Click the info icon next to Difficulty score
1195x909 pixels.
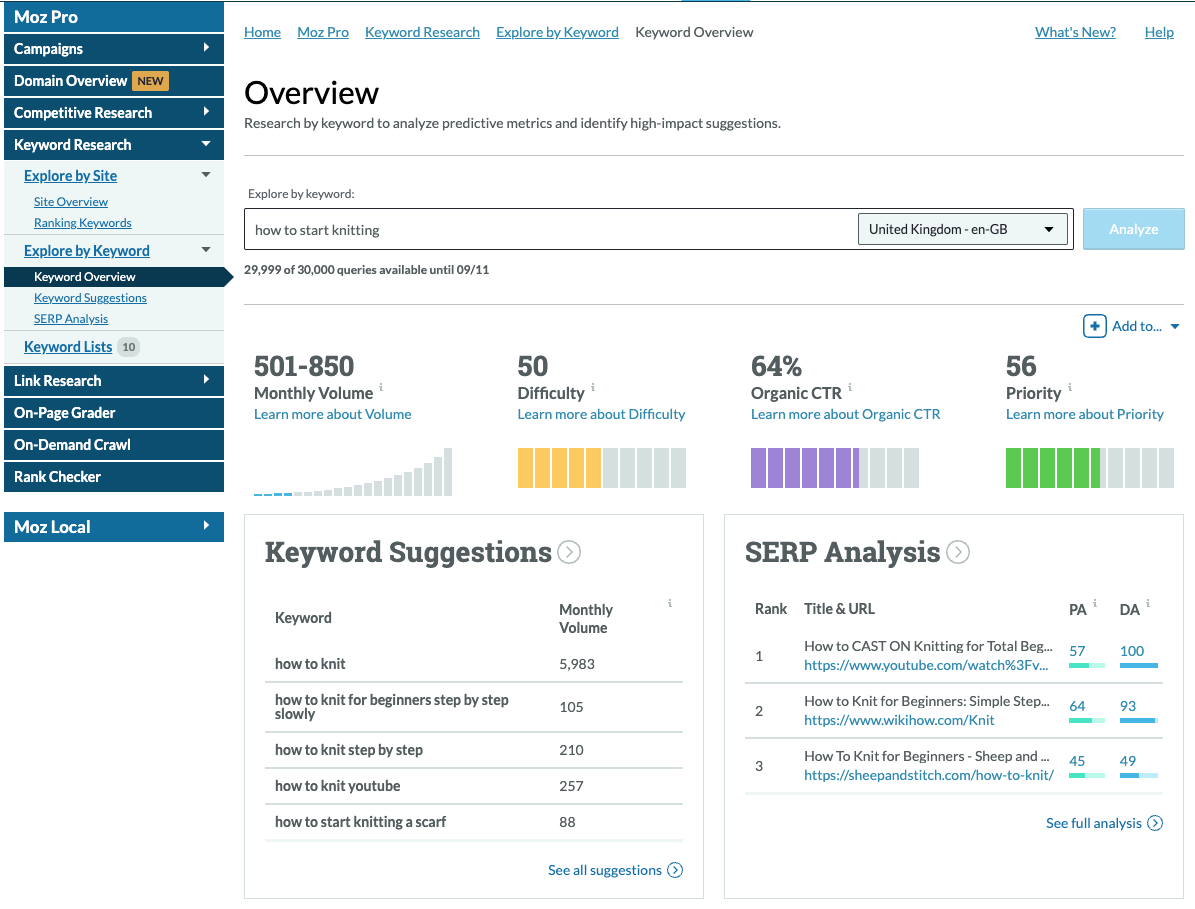point(593,388)
